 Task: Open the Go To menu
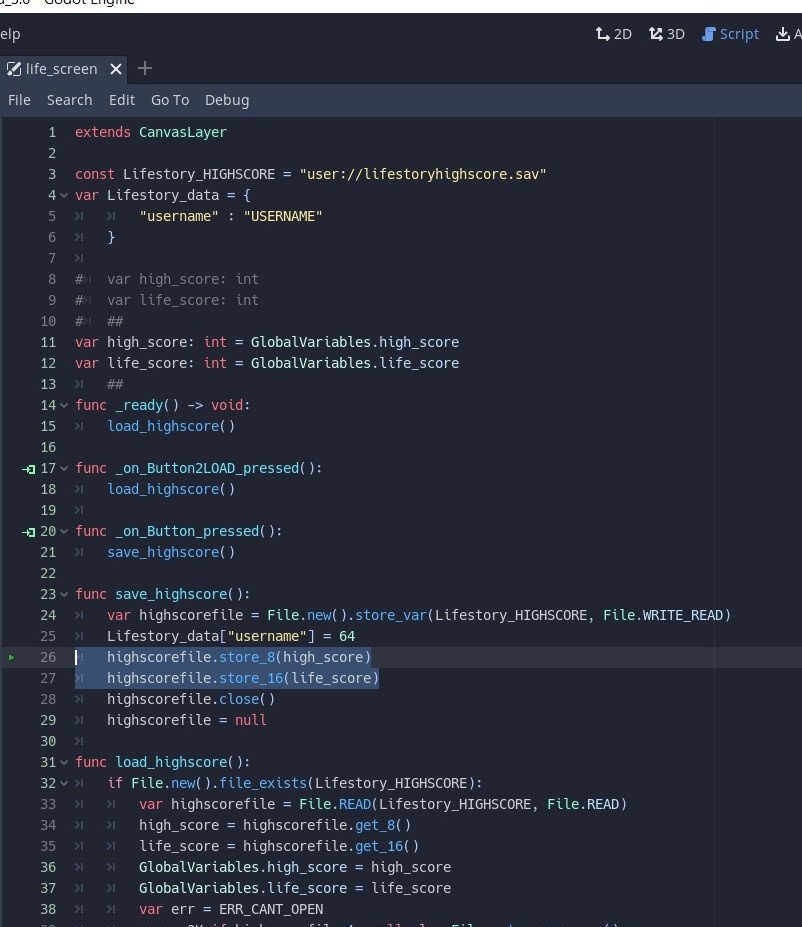pos(170,100)
